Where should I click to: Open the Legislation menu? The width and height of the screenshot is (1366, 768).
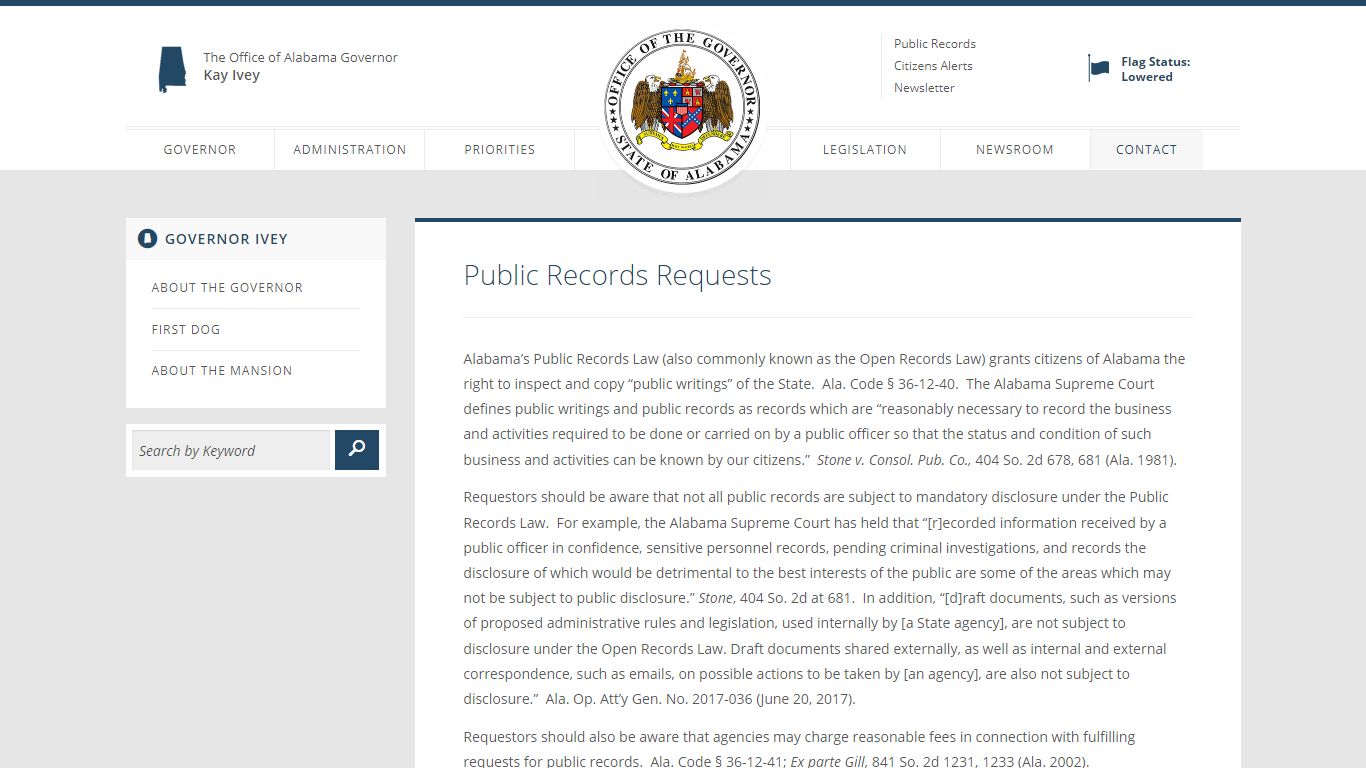coord(865,150)
